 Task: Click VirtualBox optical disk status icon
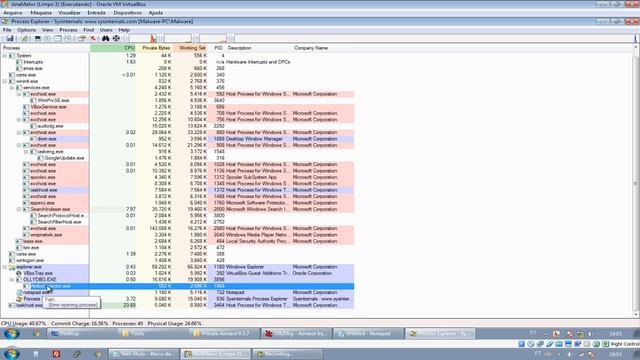pos(531,344)
